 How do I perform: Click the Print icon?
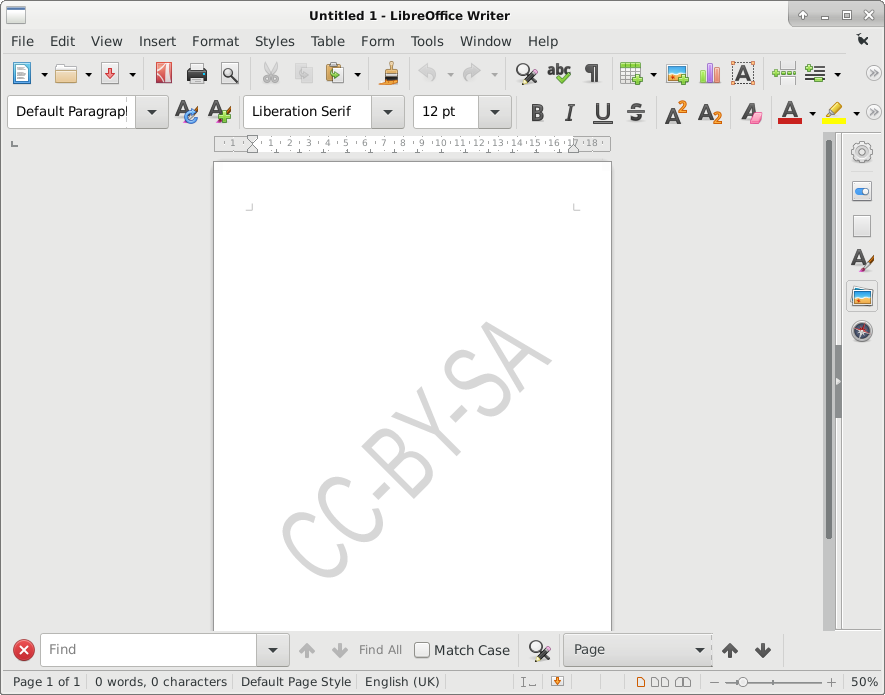coord(196,73)
